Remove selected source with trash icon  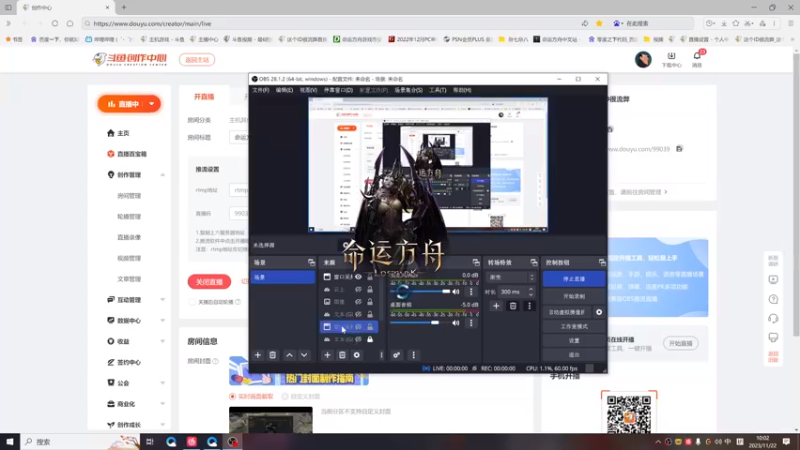(x=342, y=355)
